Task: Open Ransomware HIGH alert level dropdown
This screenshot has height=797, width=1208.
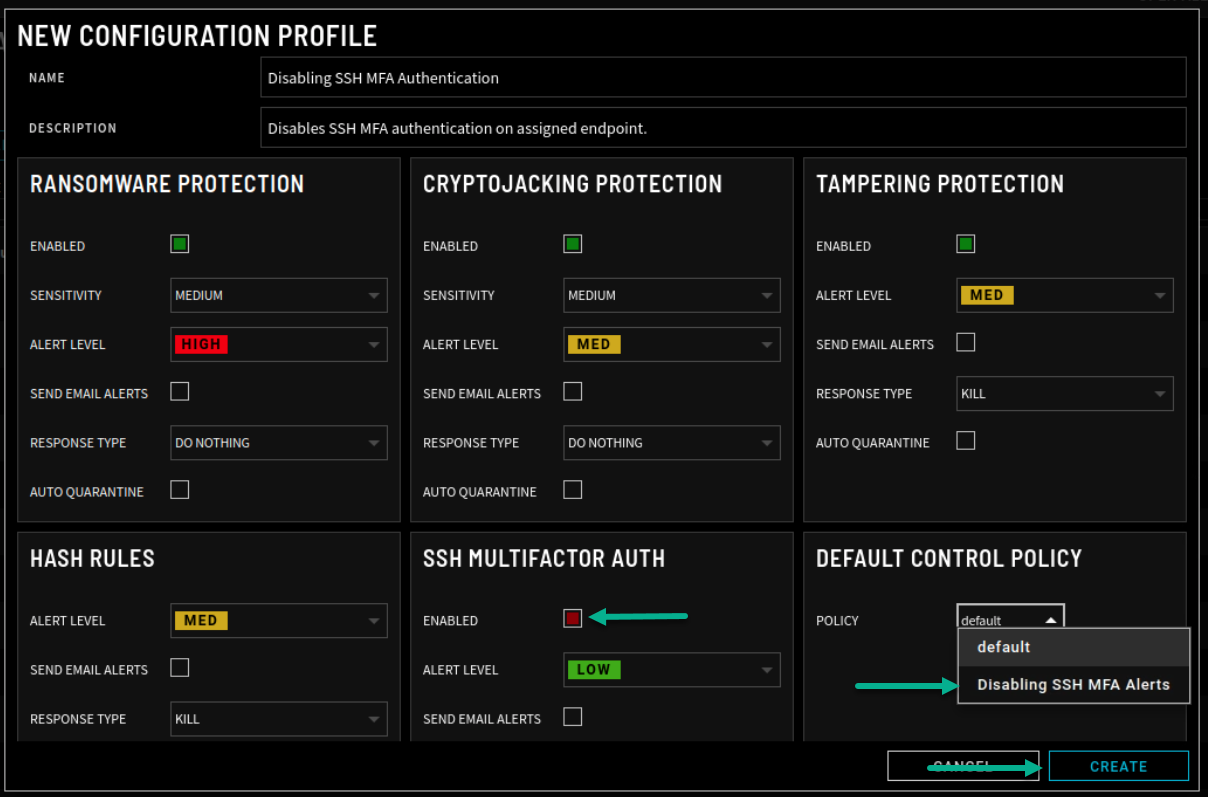Action: point(278,344)
